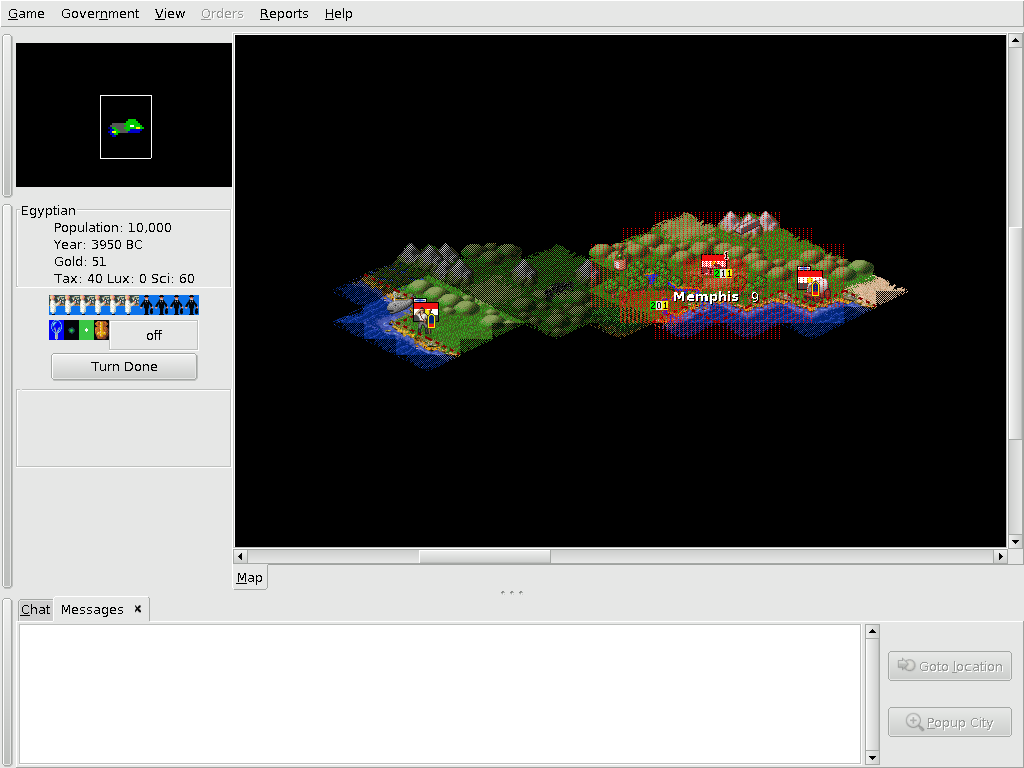Switch to the Chat tab
Screen dimensions: 1024x768
35,609
